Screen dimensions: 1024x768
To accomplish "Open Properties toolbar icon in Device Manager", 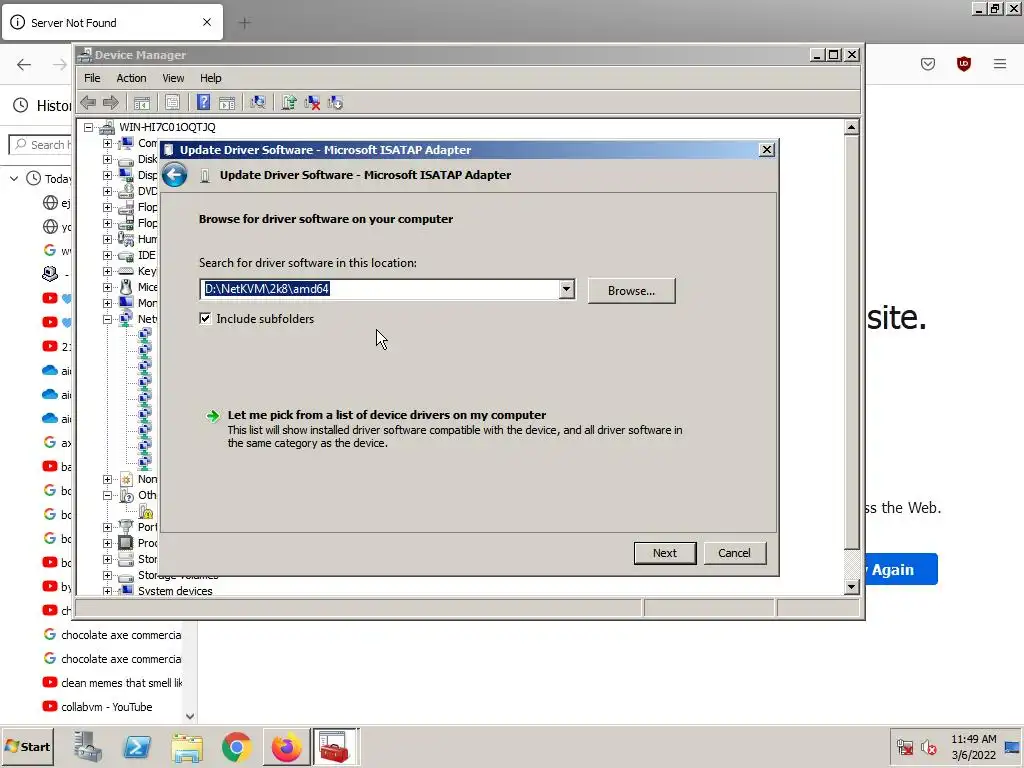I will (172, 103).
